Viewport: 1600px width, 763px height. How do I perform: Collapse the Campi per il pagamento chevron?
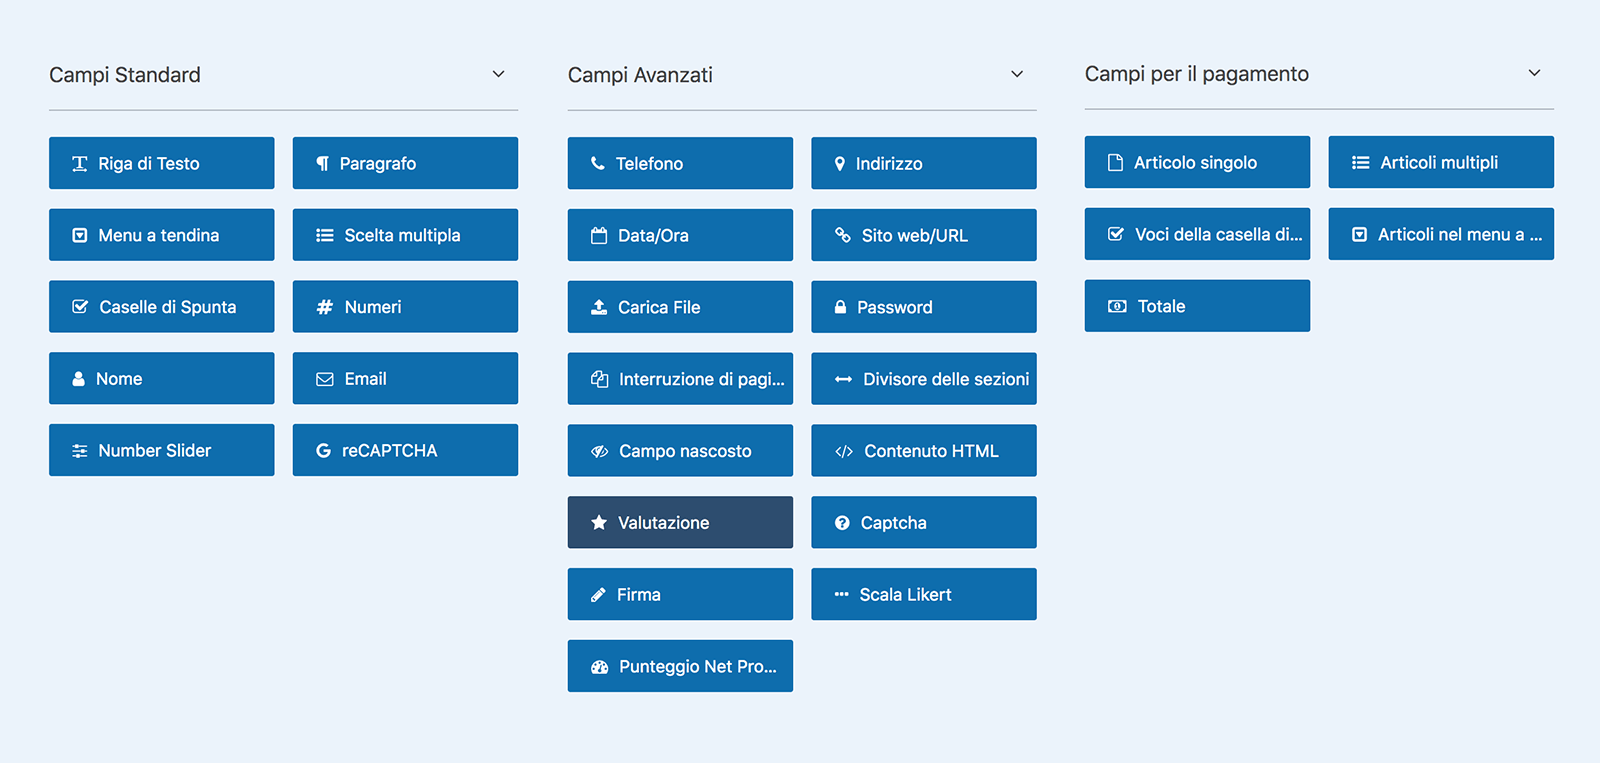1534,74
